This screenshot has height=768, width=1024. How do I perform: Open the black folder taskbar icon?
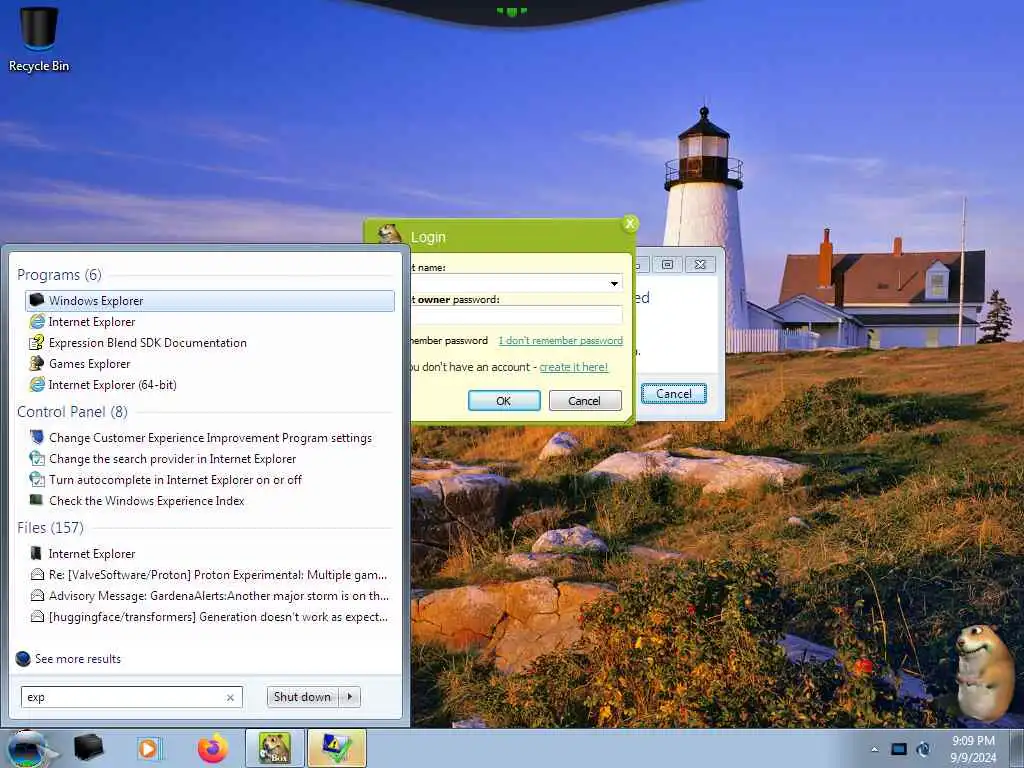(88, 748)
